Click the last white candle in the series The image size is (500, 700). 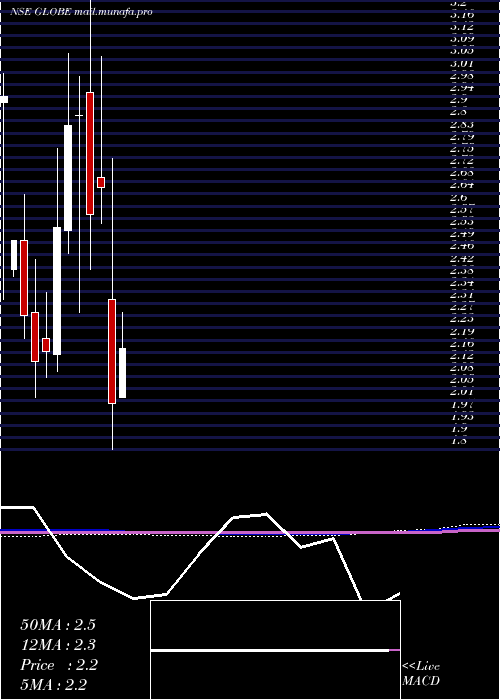[x=122, y=373]
